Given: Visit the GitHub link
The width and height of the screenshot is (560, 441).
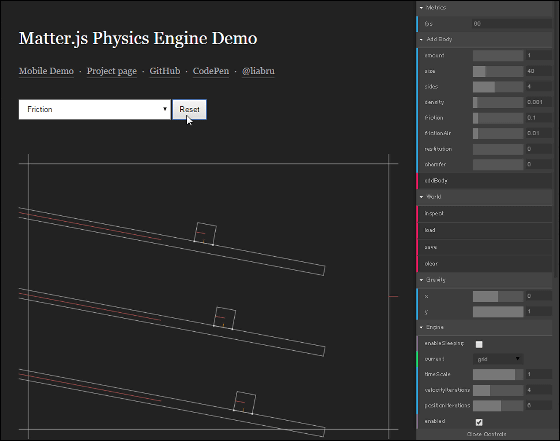Looking at the screenshot, I should pyautogui.click(x=165, y=71).
